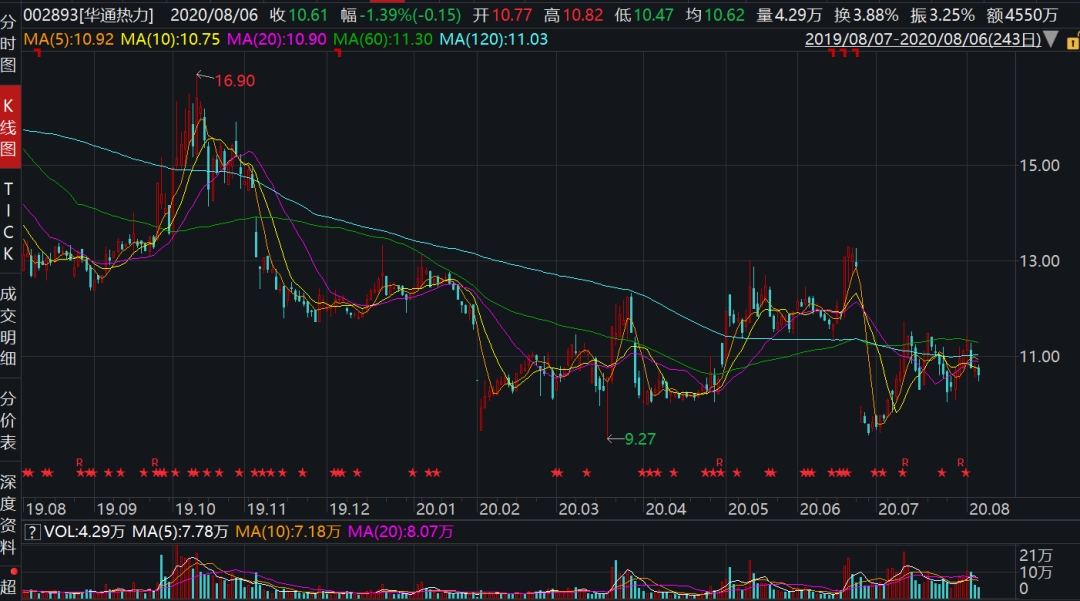This screenshot has height=601, width=1080.
Task: Click the lock icon at top right
Action: tap(1069, 40)
